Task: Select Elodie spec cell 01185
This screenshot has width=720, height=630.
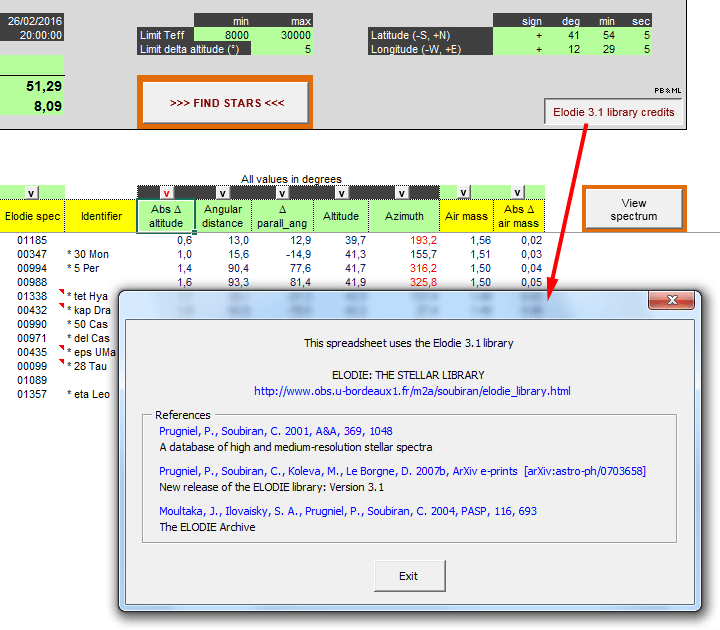Action: coord(32,240)
